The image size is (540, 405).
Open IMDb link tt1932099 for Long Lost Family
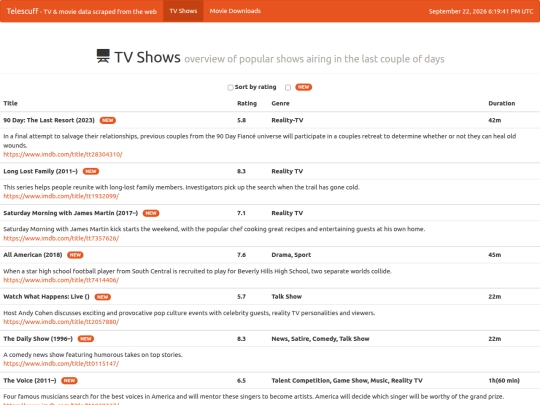(61, 196)
